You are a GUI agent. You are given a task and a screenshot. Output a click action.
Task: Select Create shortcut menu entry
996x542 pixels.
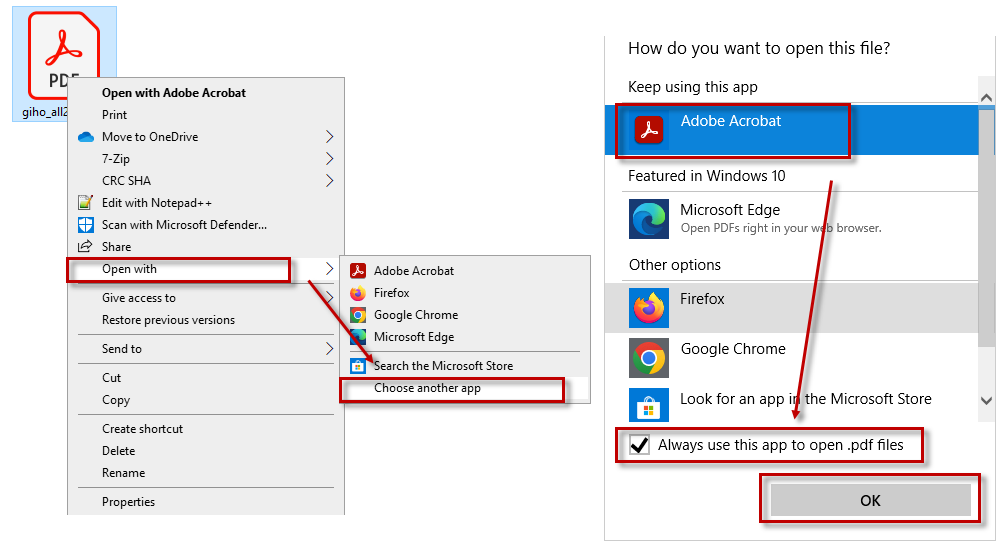pos(206,429)
